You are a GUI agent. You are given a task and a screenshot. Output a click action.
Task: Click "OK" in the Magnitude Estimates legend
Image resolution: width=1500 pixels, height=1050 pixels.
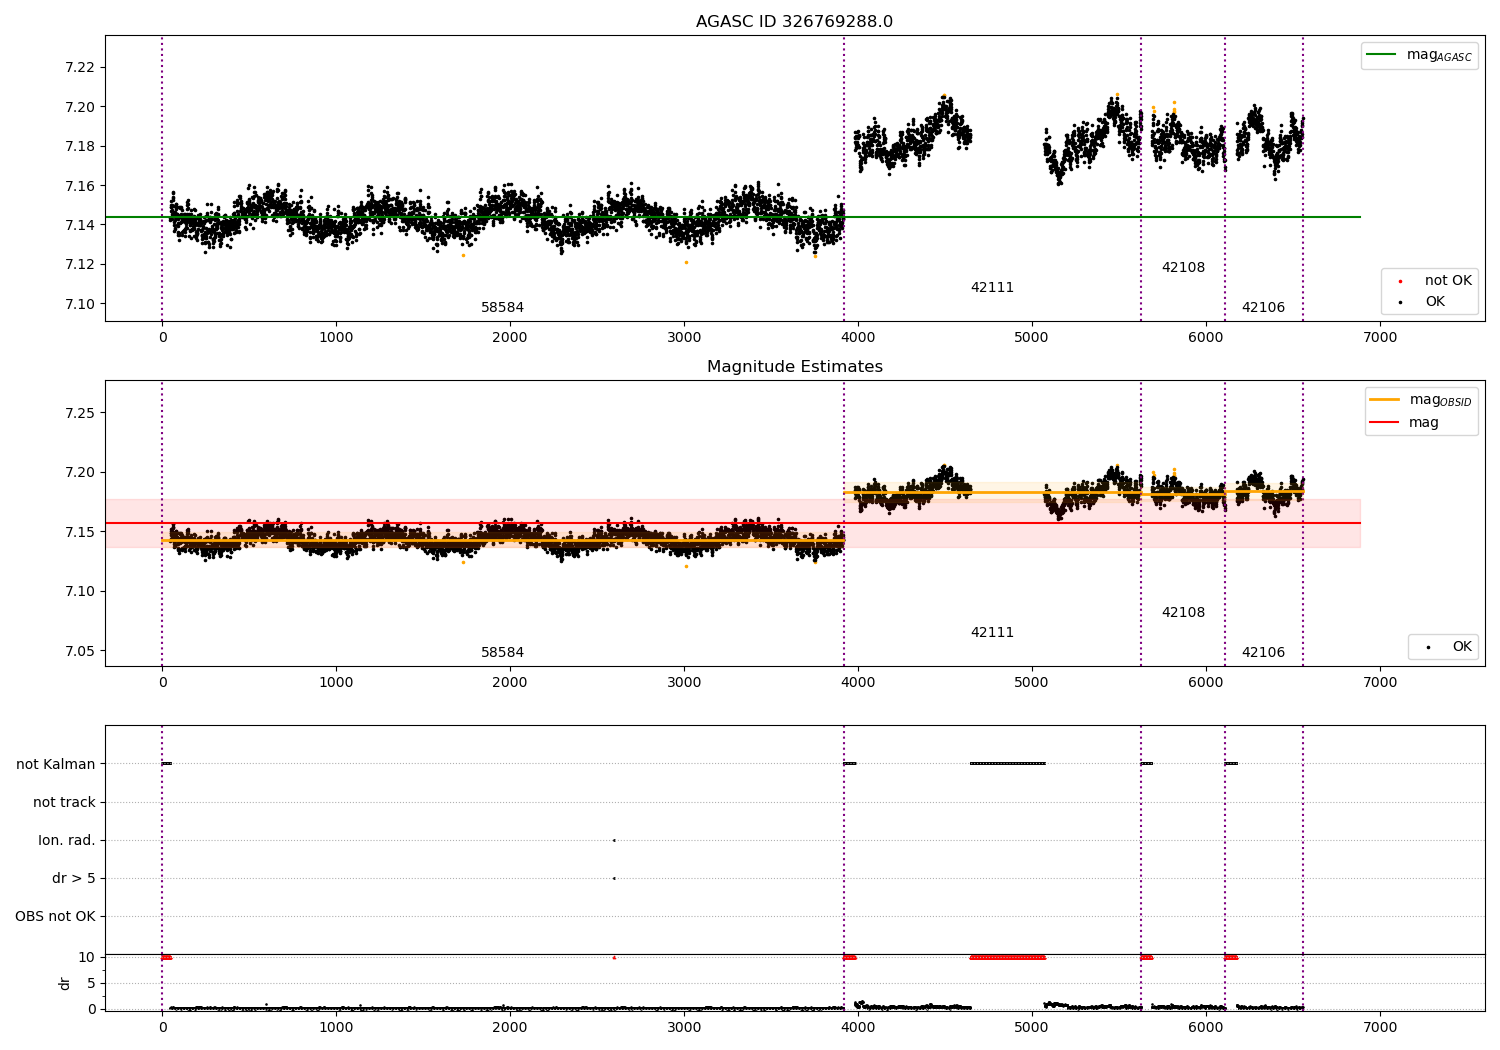(1448, 647)
